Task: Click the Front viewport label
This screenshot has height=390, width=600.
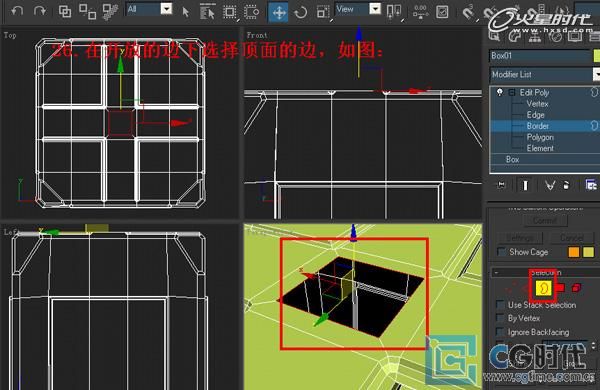Action: (257, 35)
